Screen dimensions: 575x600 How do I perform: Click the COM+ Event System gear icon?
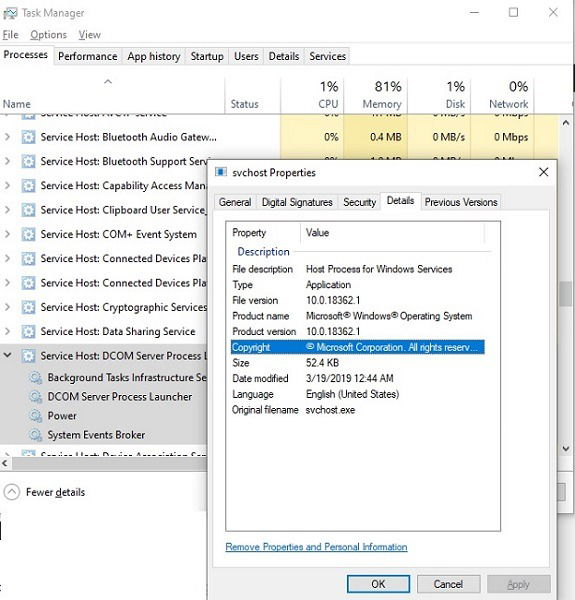coord(28,234)
